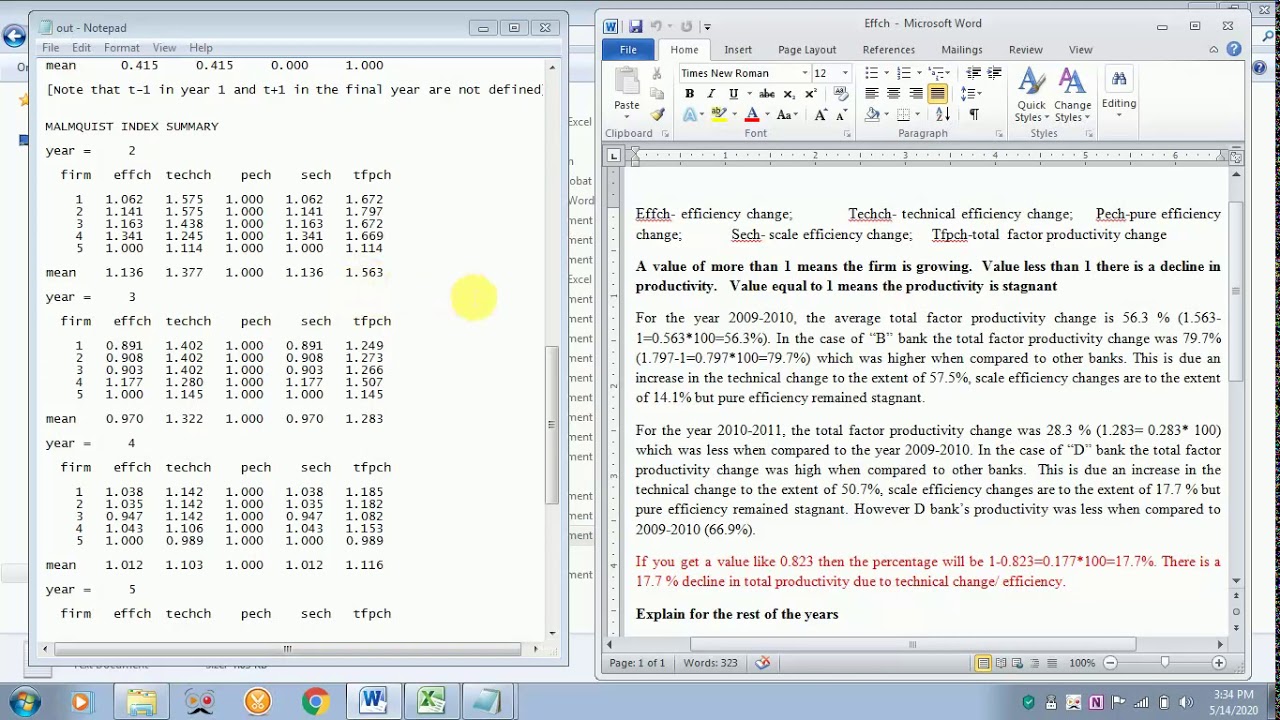Screen dimensions: 1280x720
Task: Toggle Bold formatting in Word
Action: click(689, 94)
